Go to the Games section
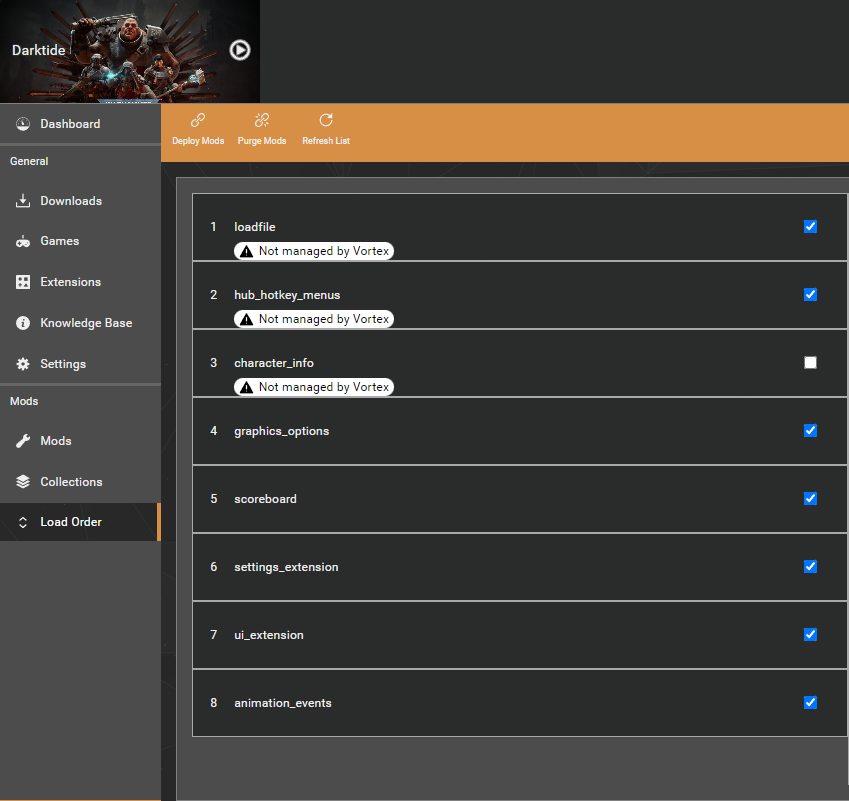Screen dimensions: 849x801 (x=59, y=241)
